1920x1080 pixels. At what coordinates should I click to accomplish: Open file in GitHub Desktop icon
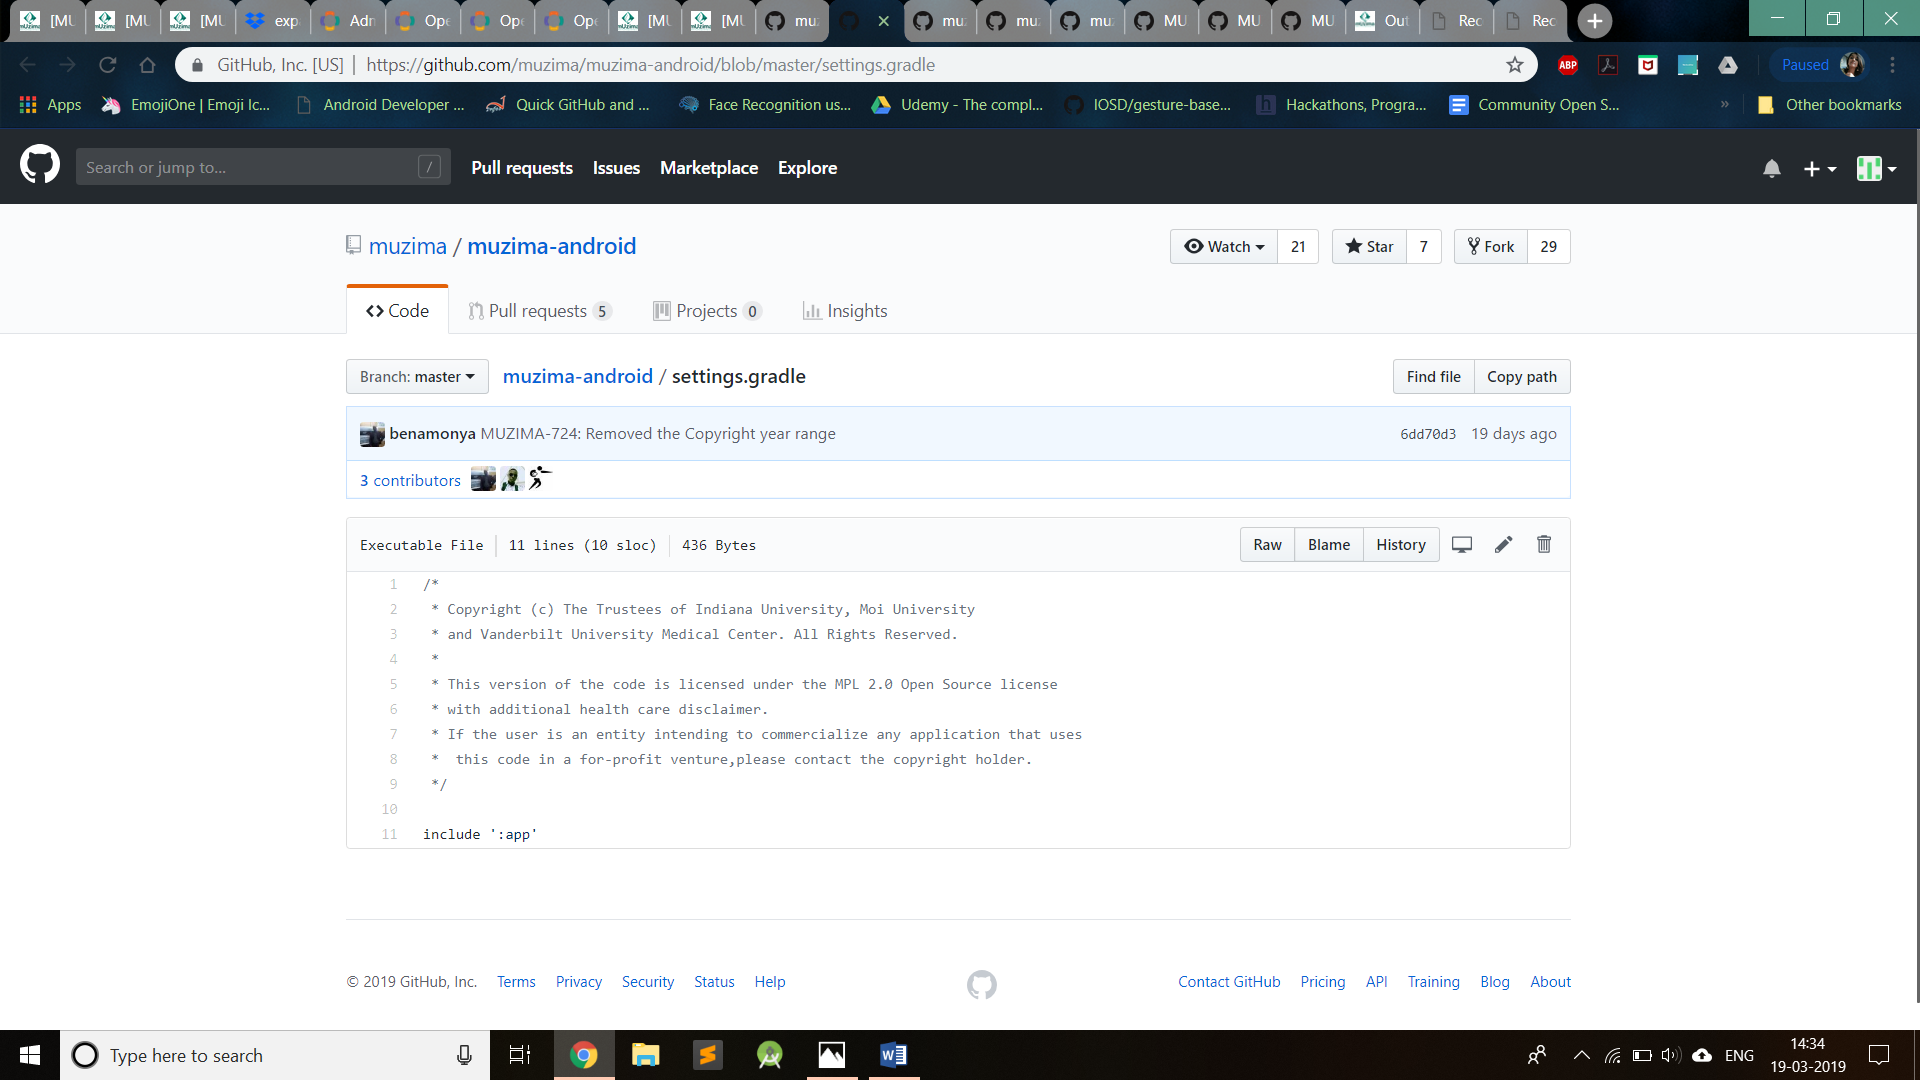tap(1462, 545)
